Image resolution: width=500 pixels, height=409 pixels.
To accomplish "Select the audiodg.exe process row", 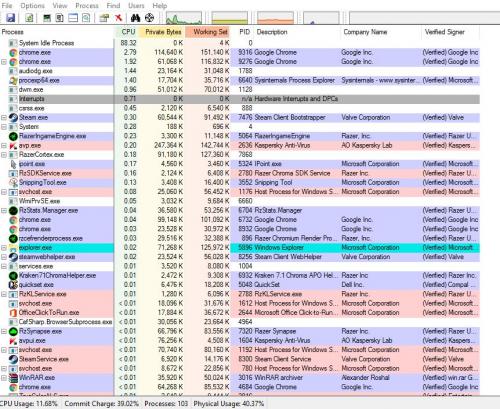I will 240,71.
